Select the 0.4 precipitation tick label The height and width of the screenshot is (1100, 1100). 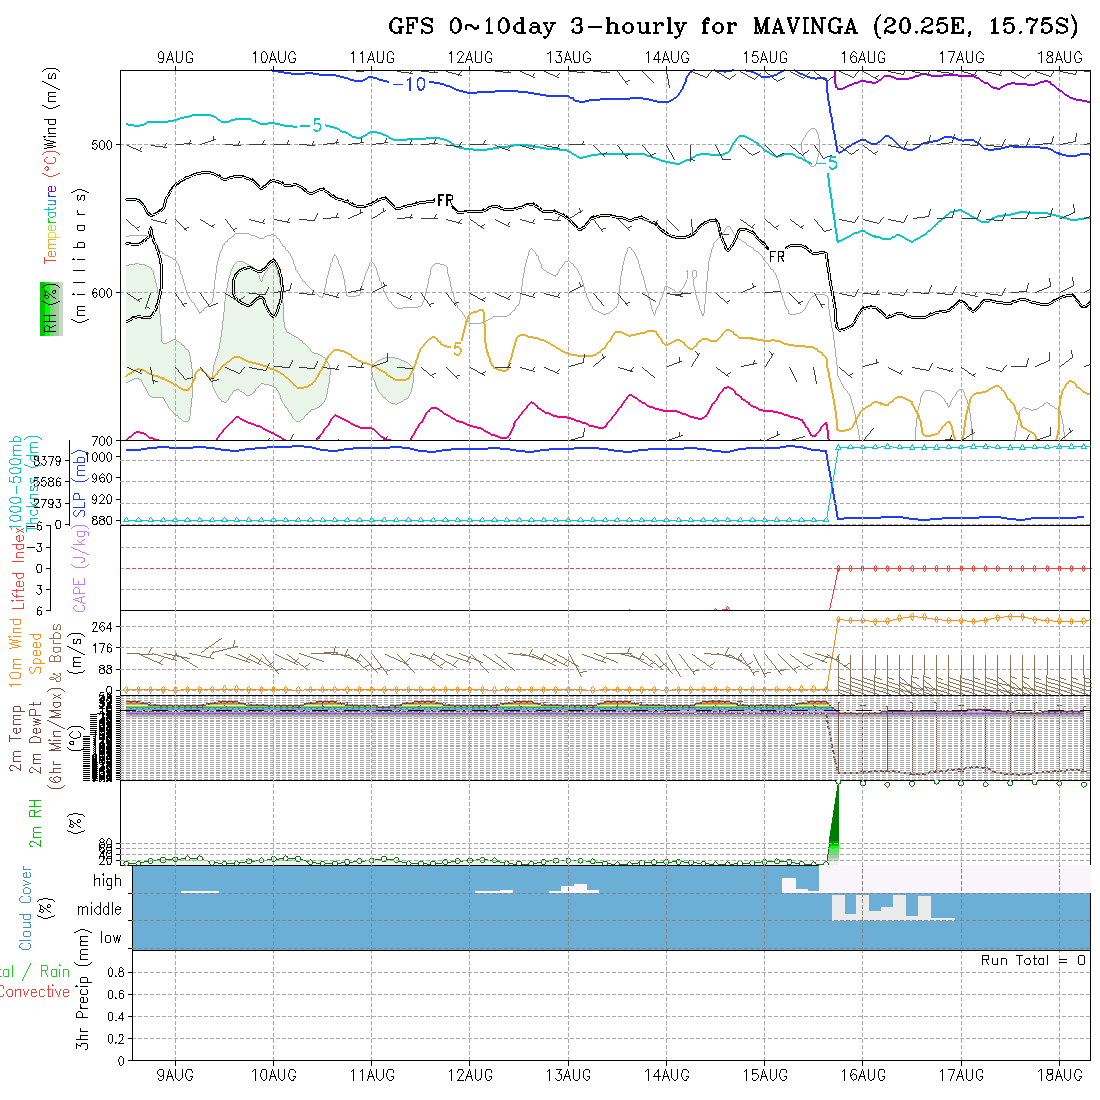[x=116, y=1017]
